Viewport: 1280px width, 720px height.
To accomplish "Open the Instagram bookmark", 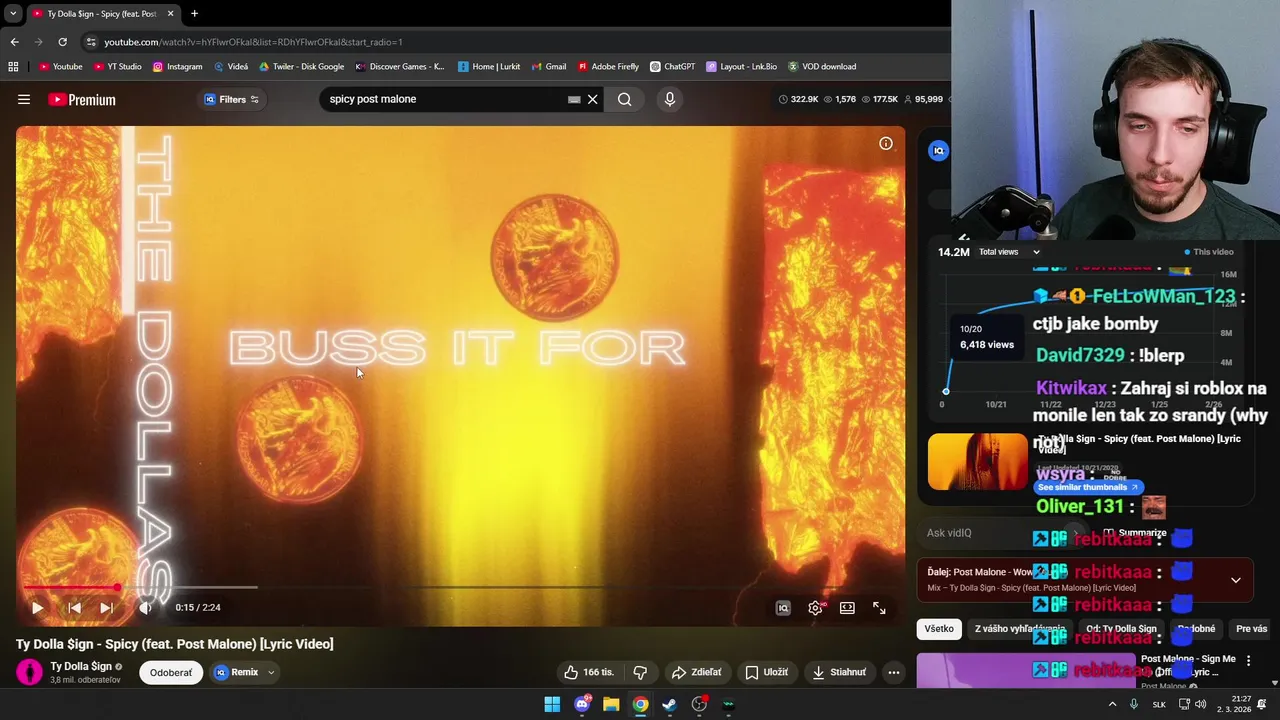I will (177, 67).
